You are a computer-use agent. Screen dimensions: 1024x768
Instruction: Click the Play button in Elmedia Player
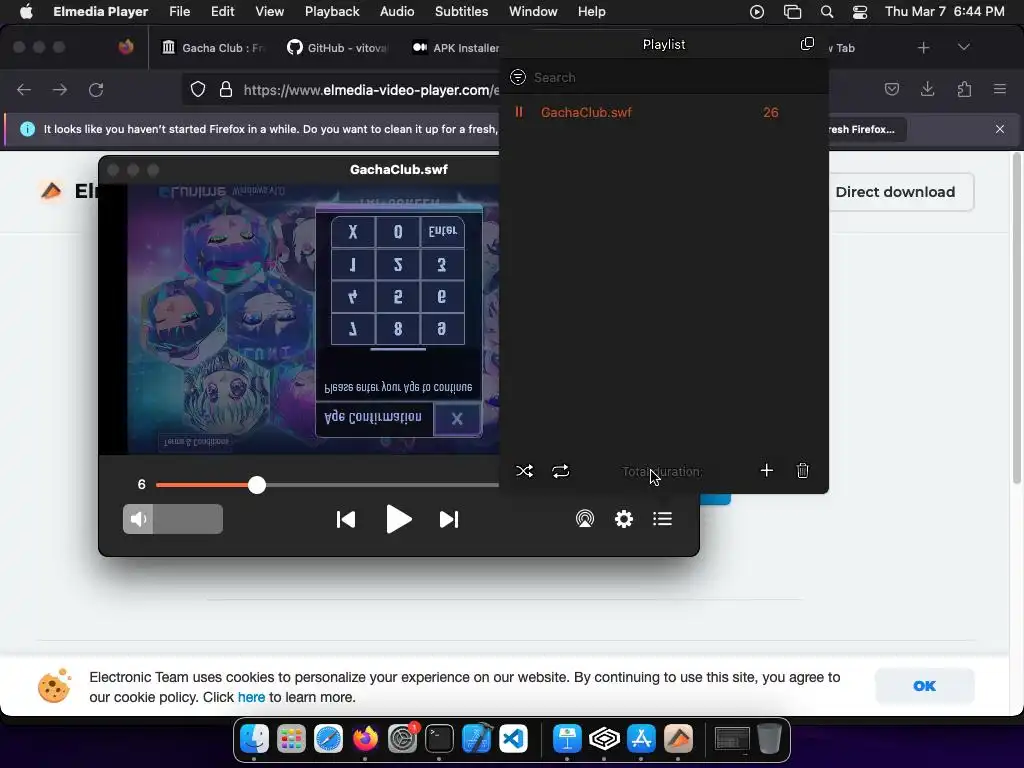(x=398, y=519)
